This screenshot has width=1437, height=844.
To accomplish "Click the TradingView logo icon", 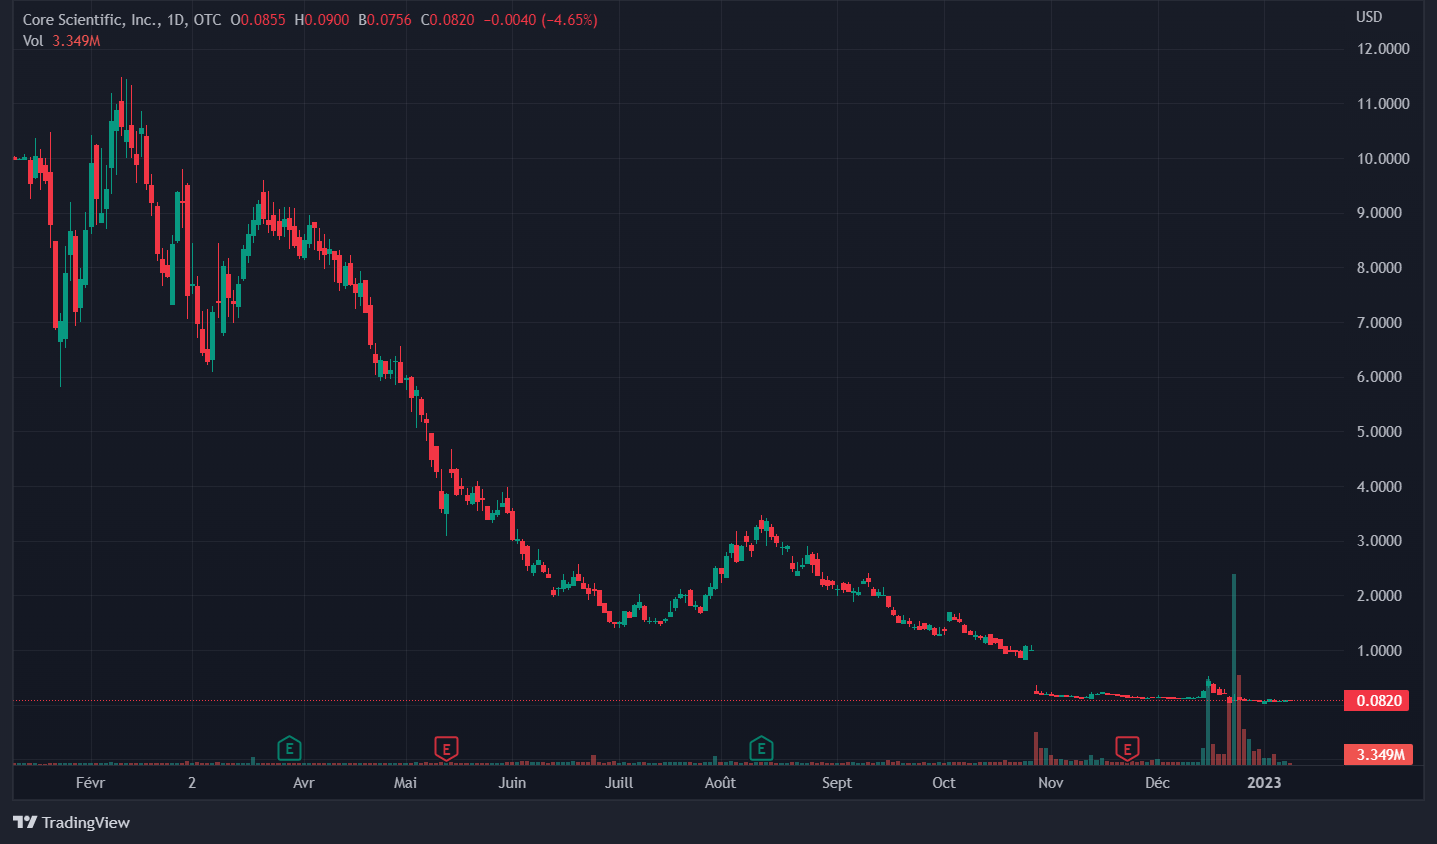I will pos(25,822).
